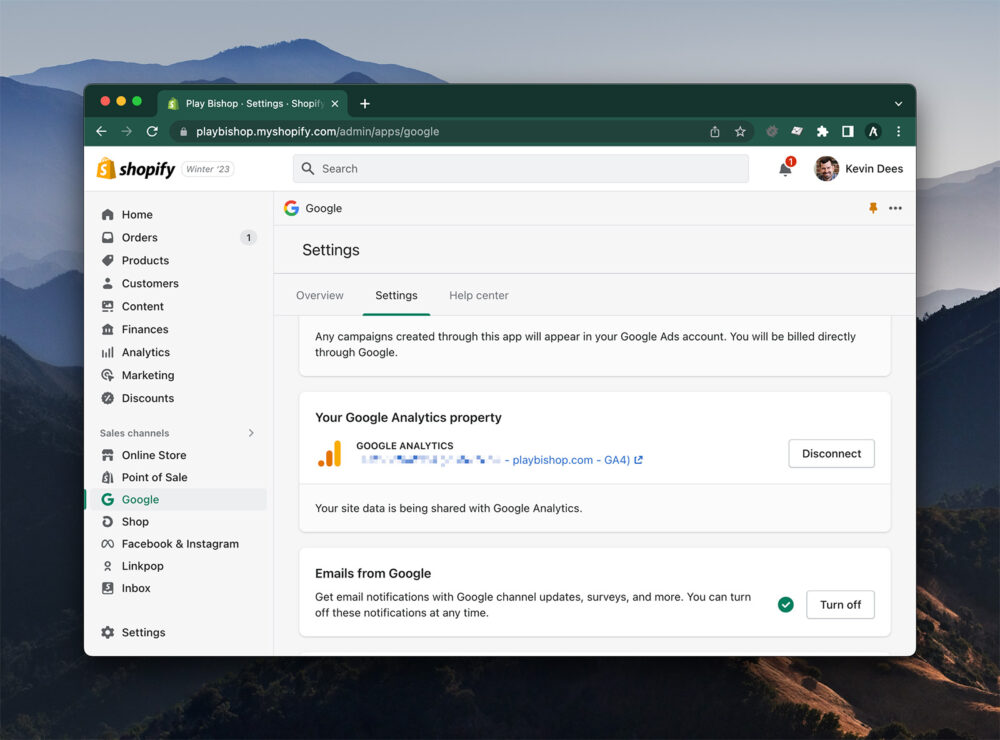Viewport: 1000px width, 740px height.
Task: Click the Shopify search field
Action: coord(520,169)
